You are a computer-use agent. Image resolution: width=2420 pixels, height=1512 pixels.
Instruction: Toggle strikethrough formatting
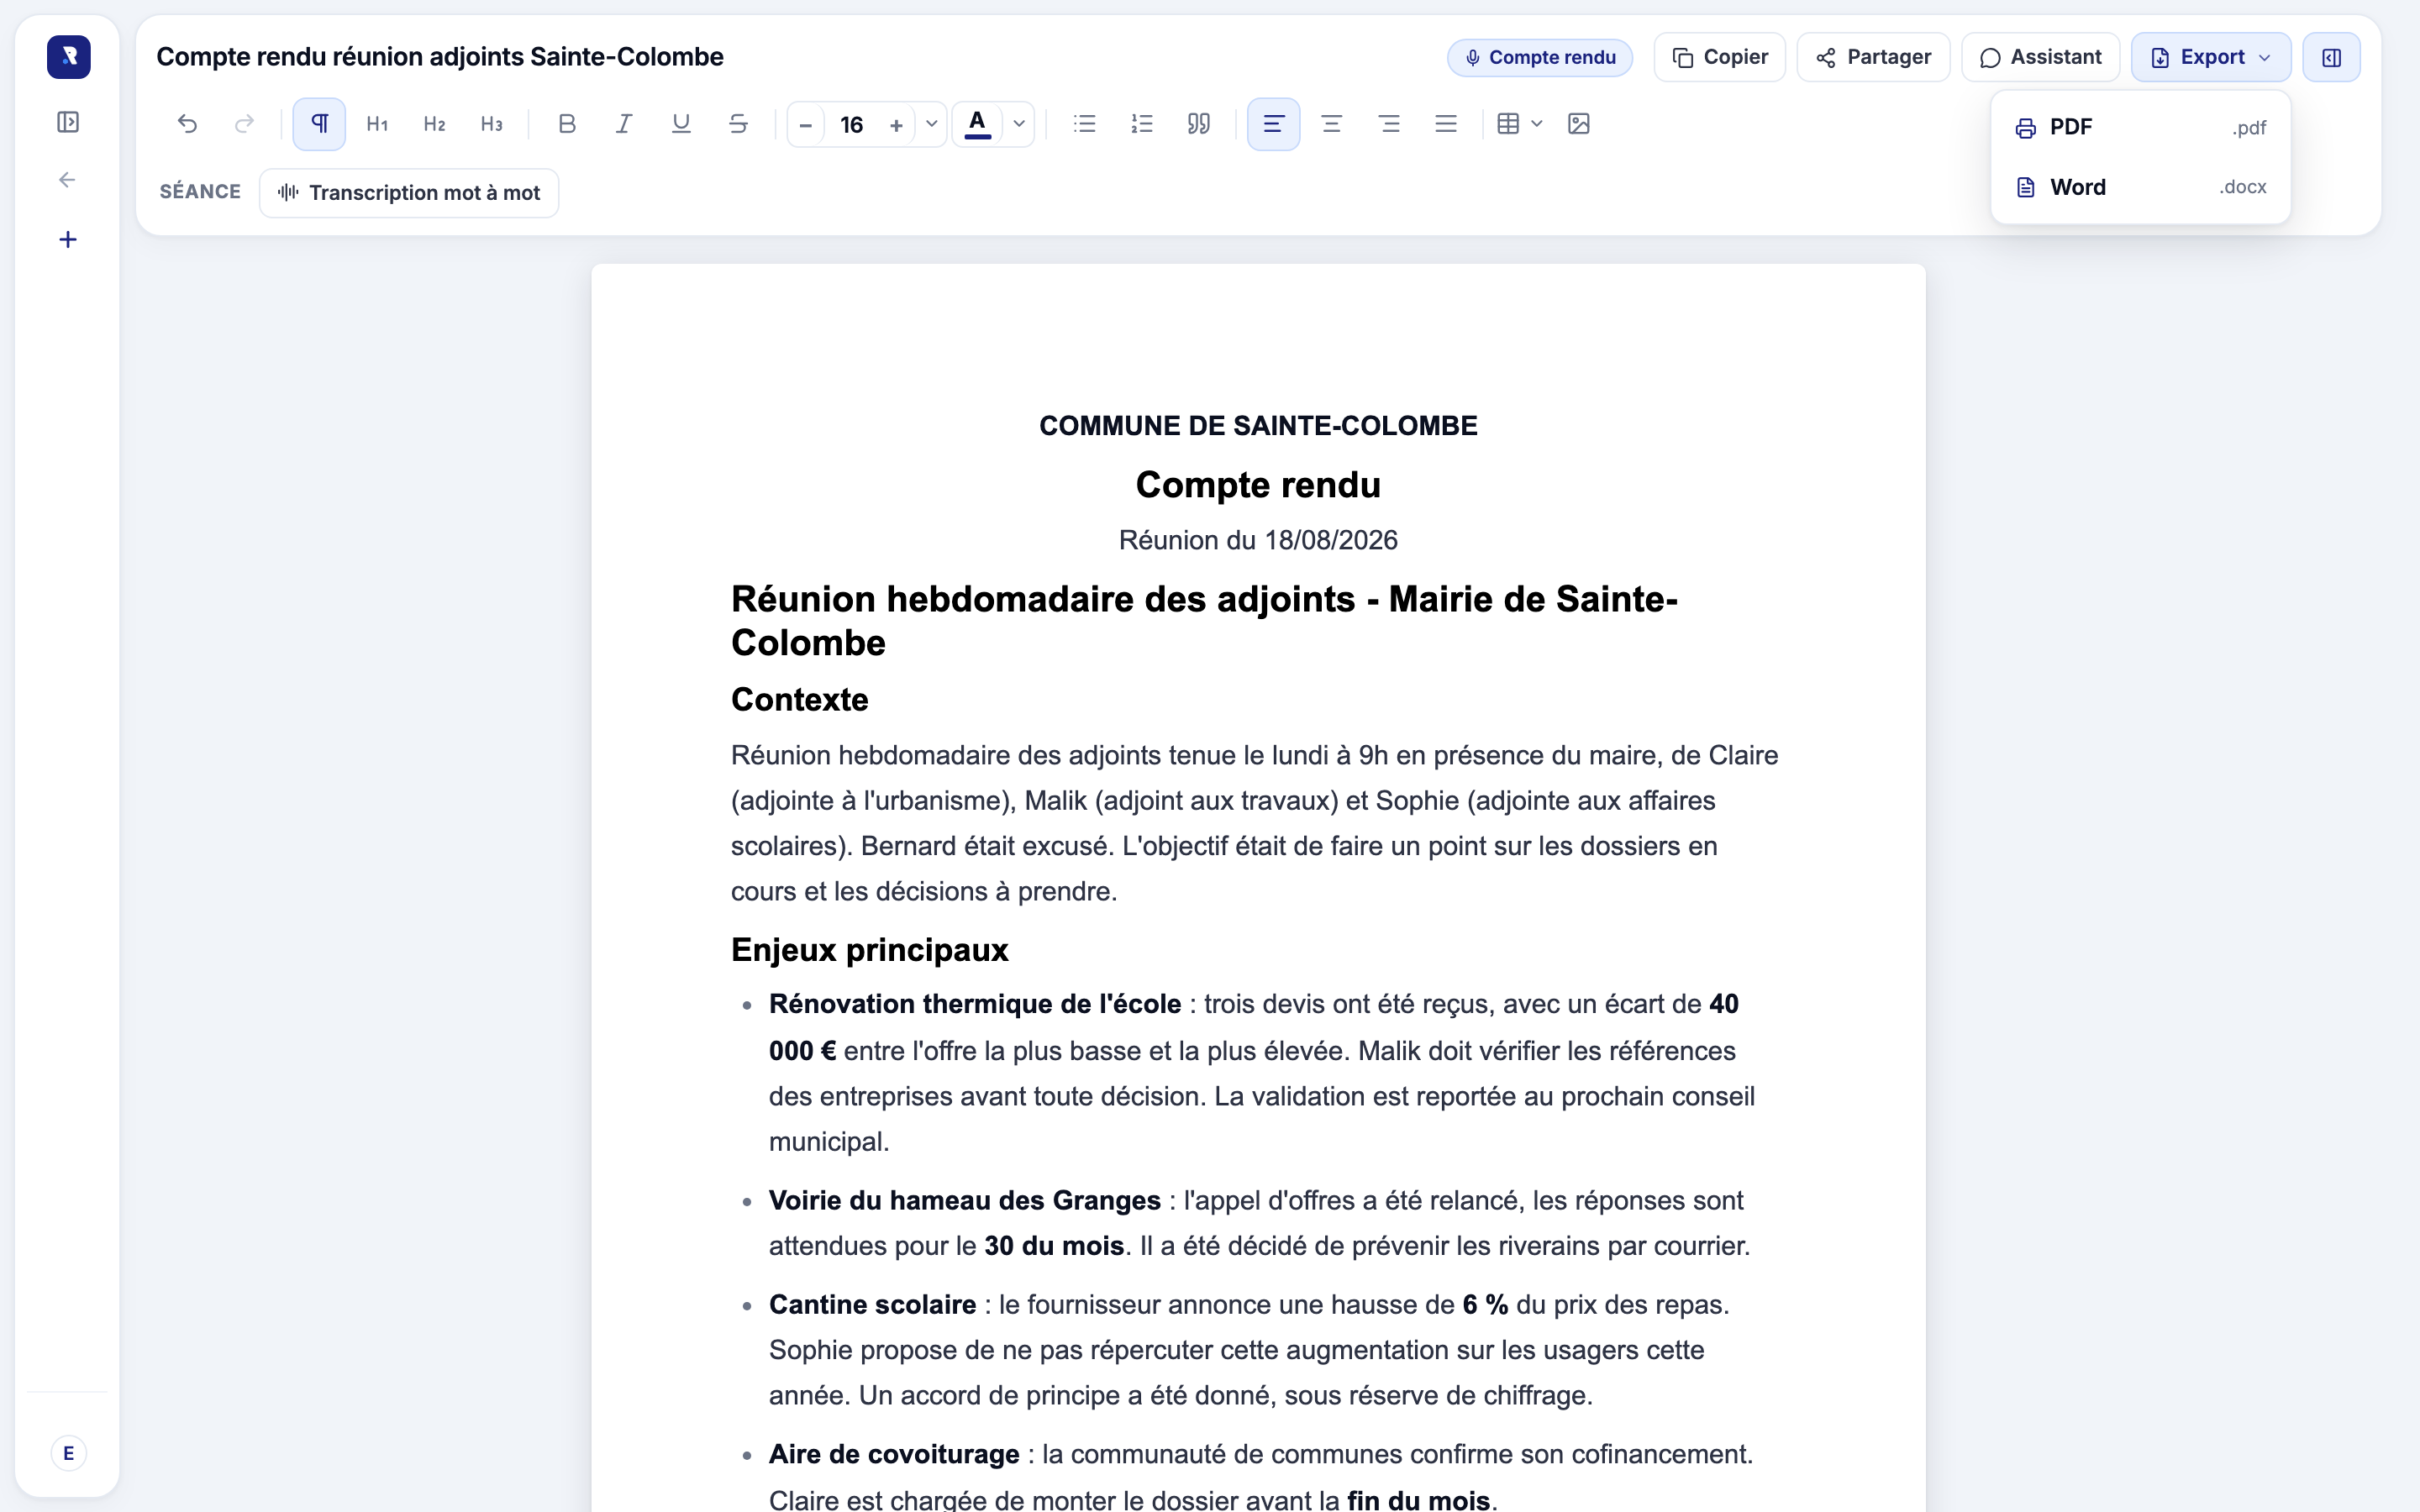(738, 124)
